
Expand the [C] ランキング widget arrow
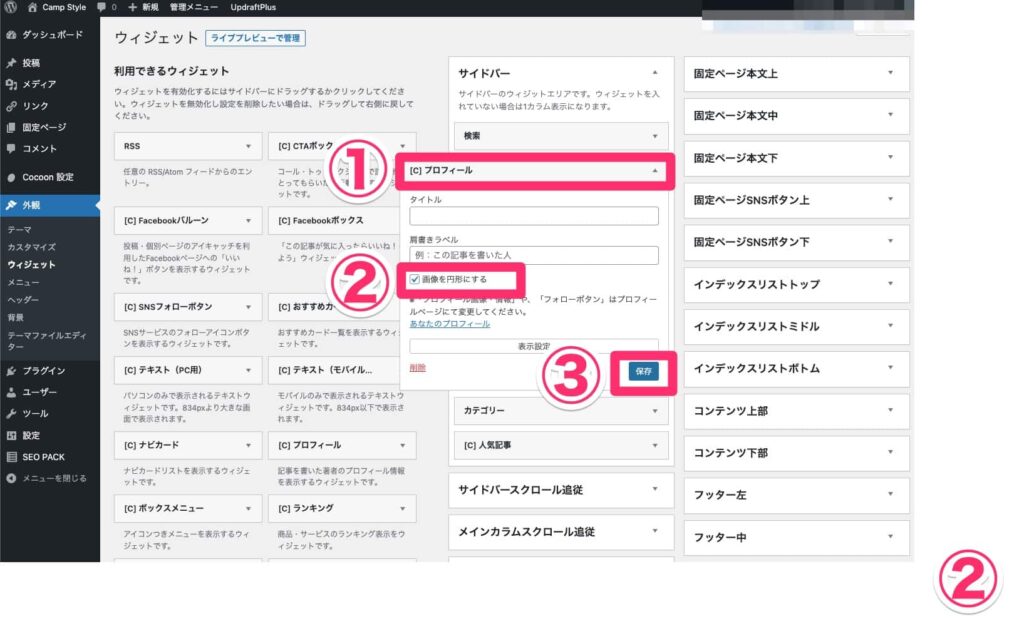[402, 509]
